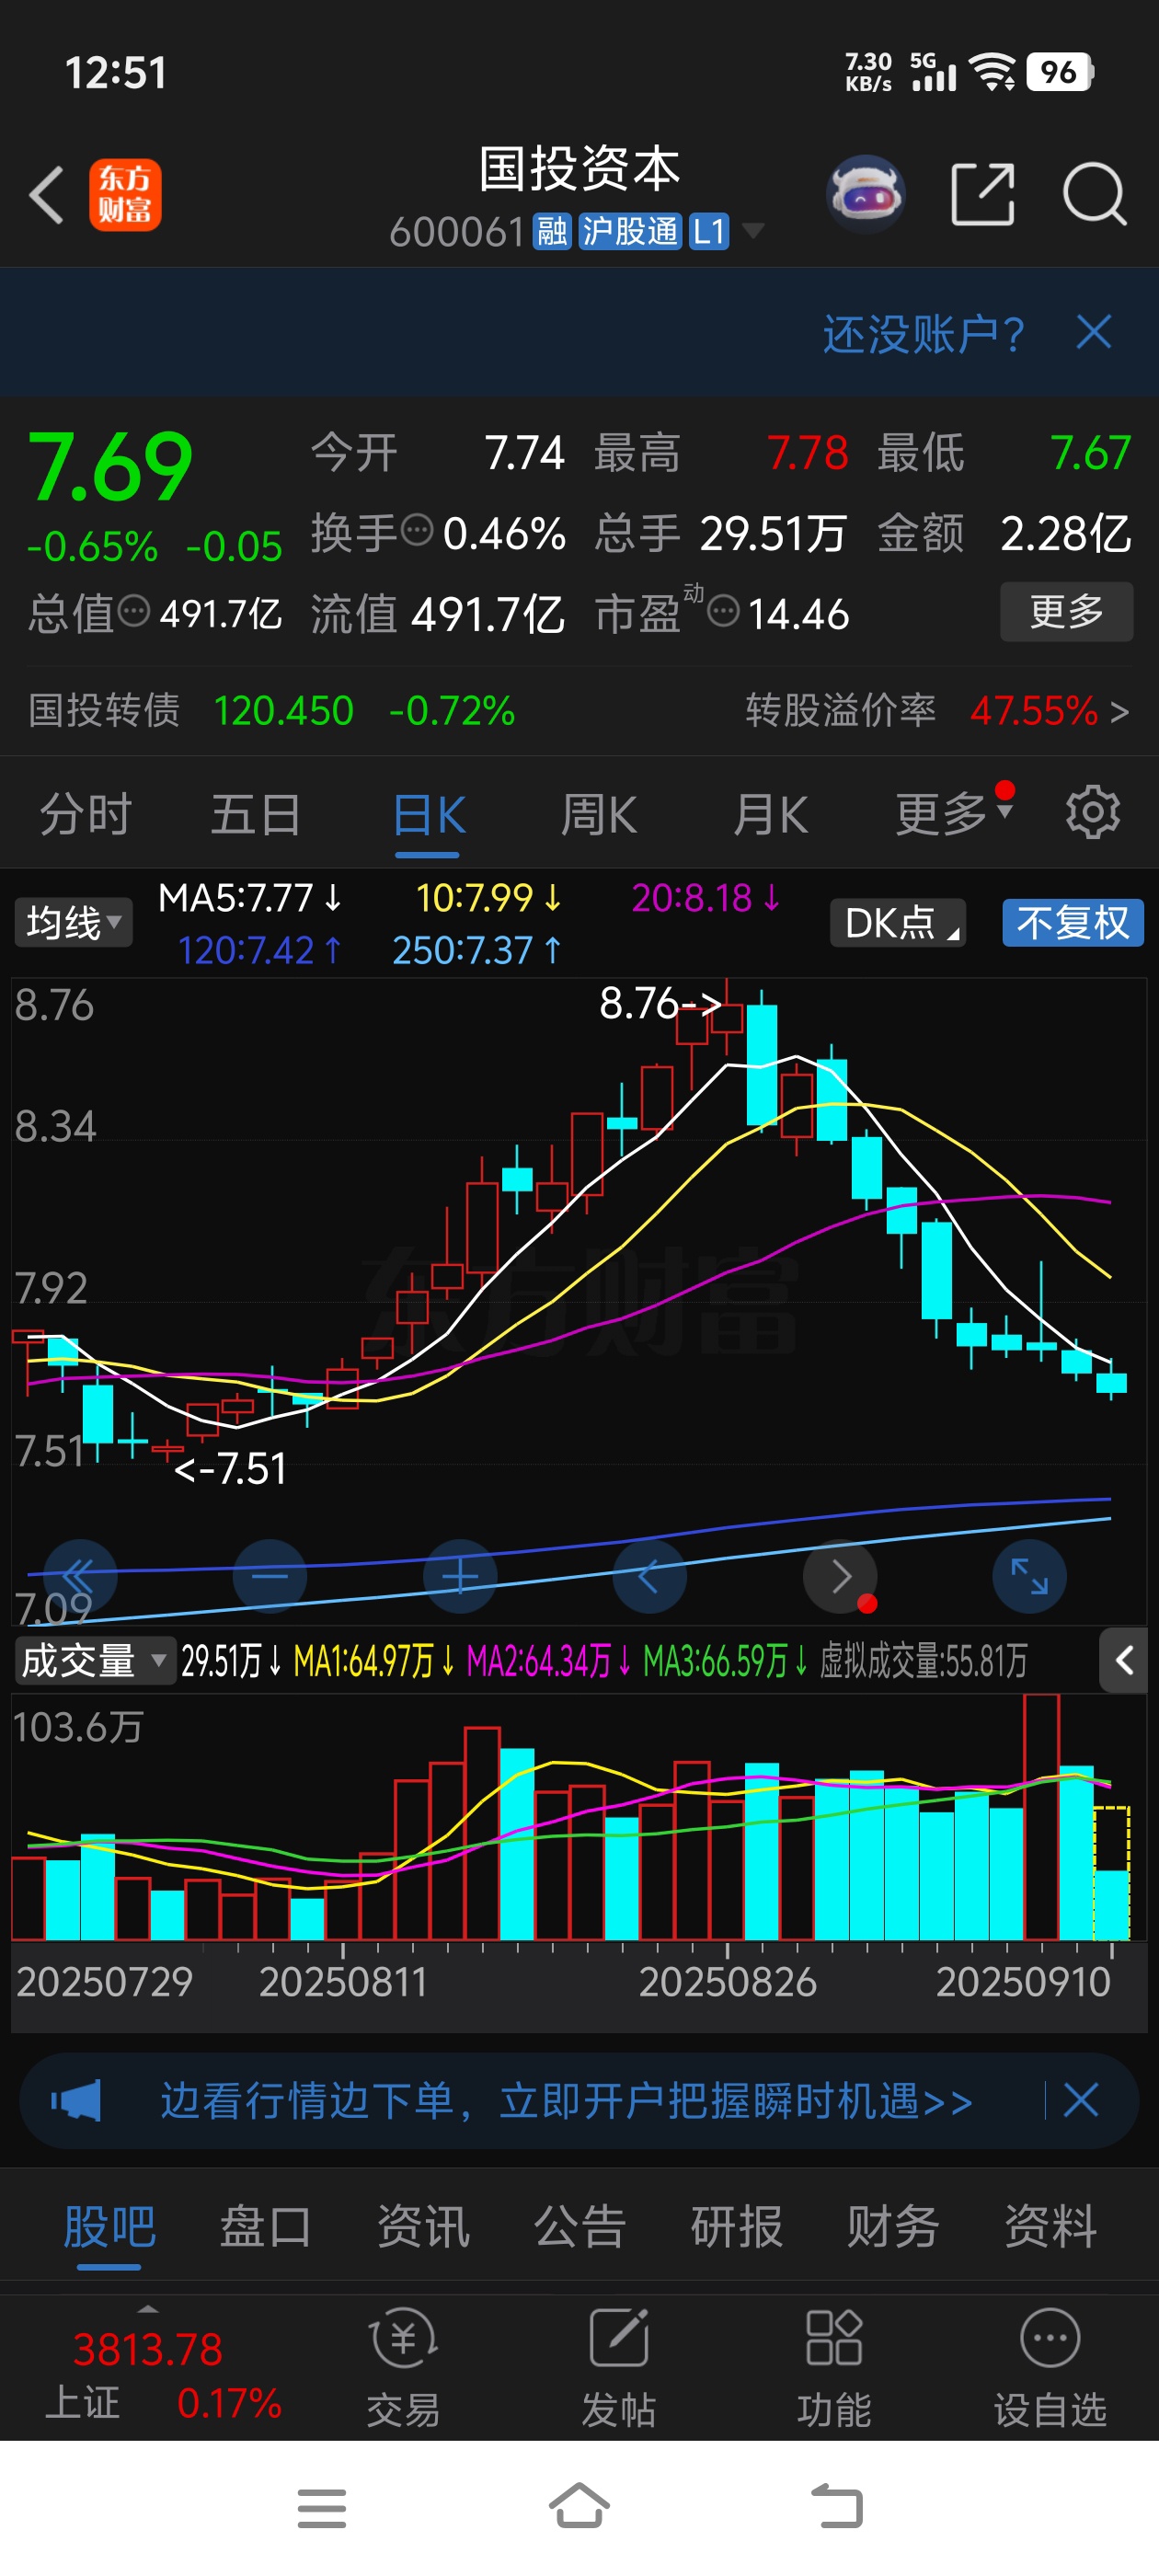
Task: Tap the dashed virtual volume bar
Action: [x=1111, y=1872]
